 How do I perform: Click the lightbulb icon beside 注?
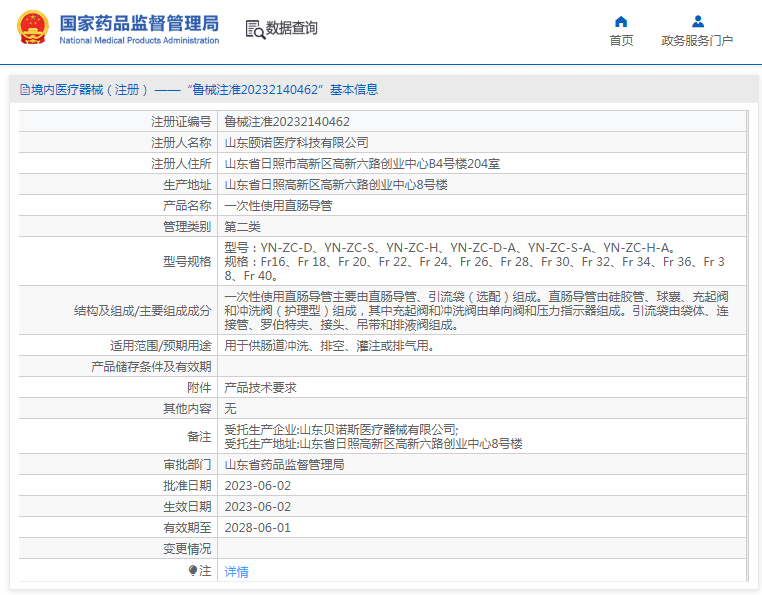(192, 570)
